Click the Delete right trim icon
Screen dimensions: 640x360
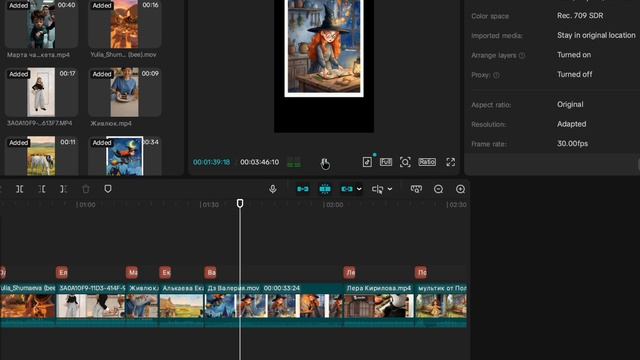[64, 189]
